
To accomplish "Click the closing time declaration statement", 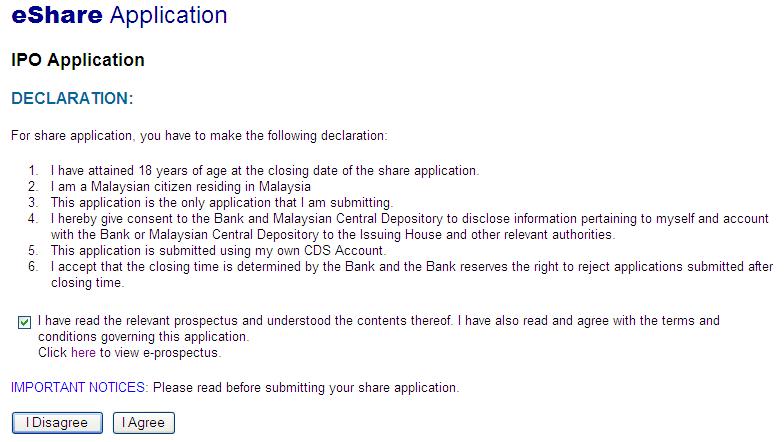I will (412, 274).
